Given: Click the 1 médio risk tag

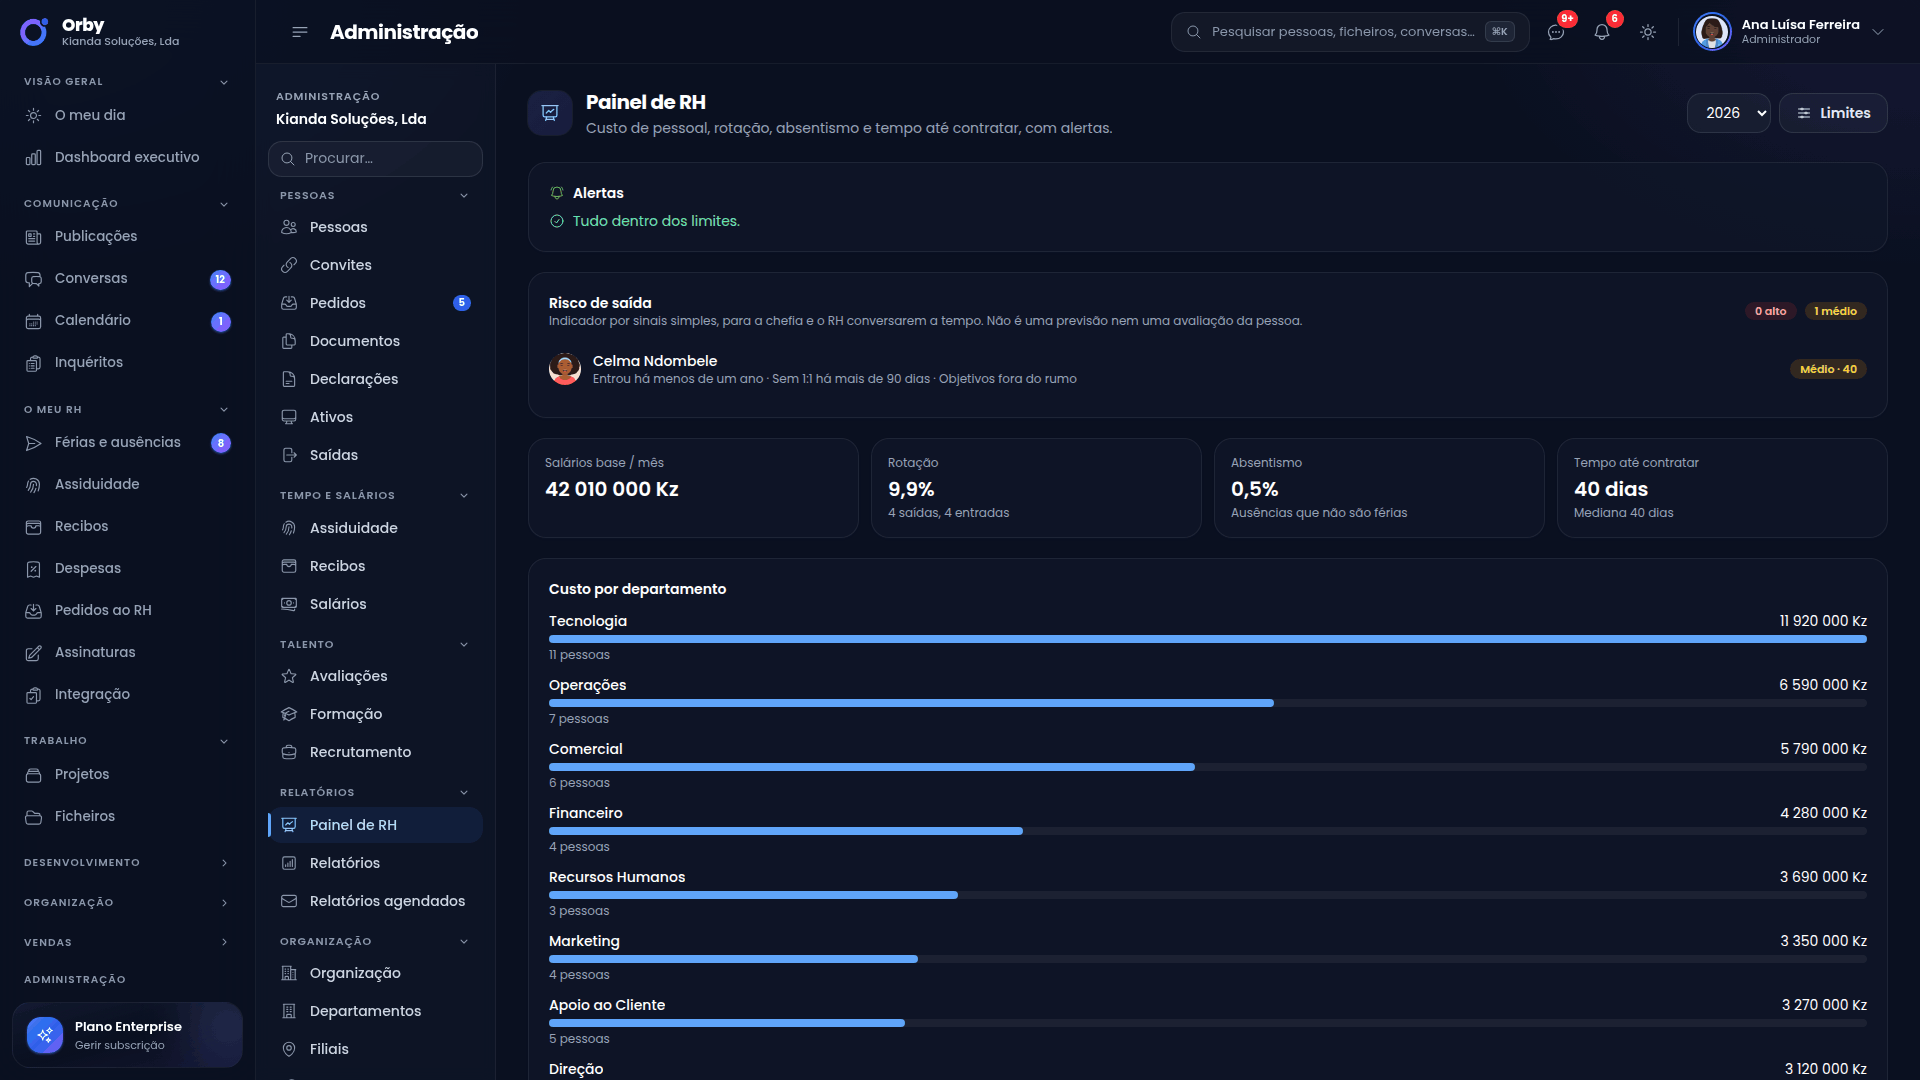Looking at the screenshot, I should 1835,311.
